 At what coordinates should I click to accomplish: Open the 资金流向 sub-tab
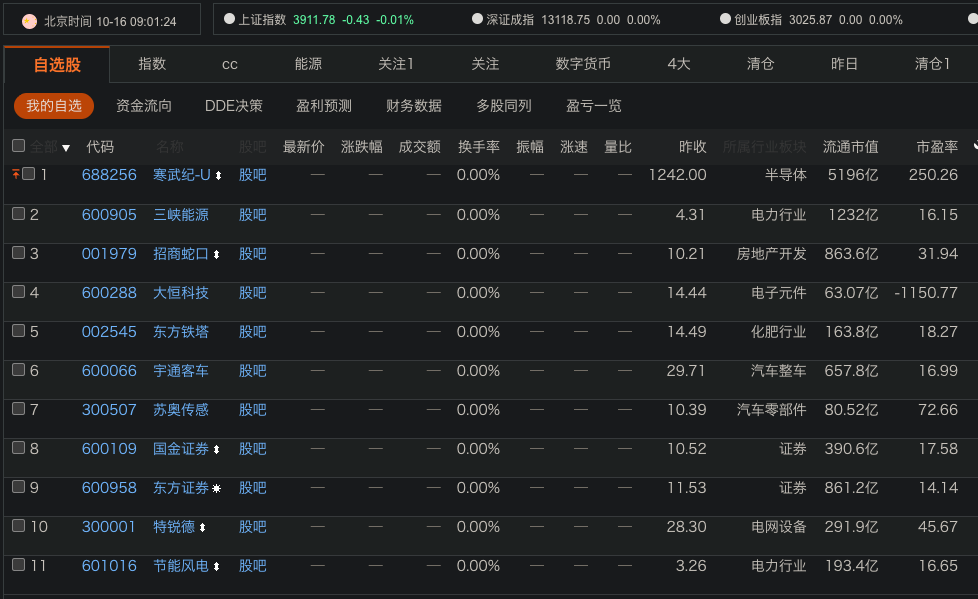tap(144, 106)
